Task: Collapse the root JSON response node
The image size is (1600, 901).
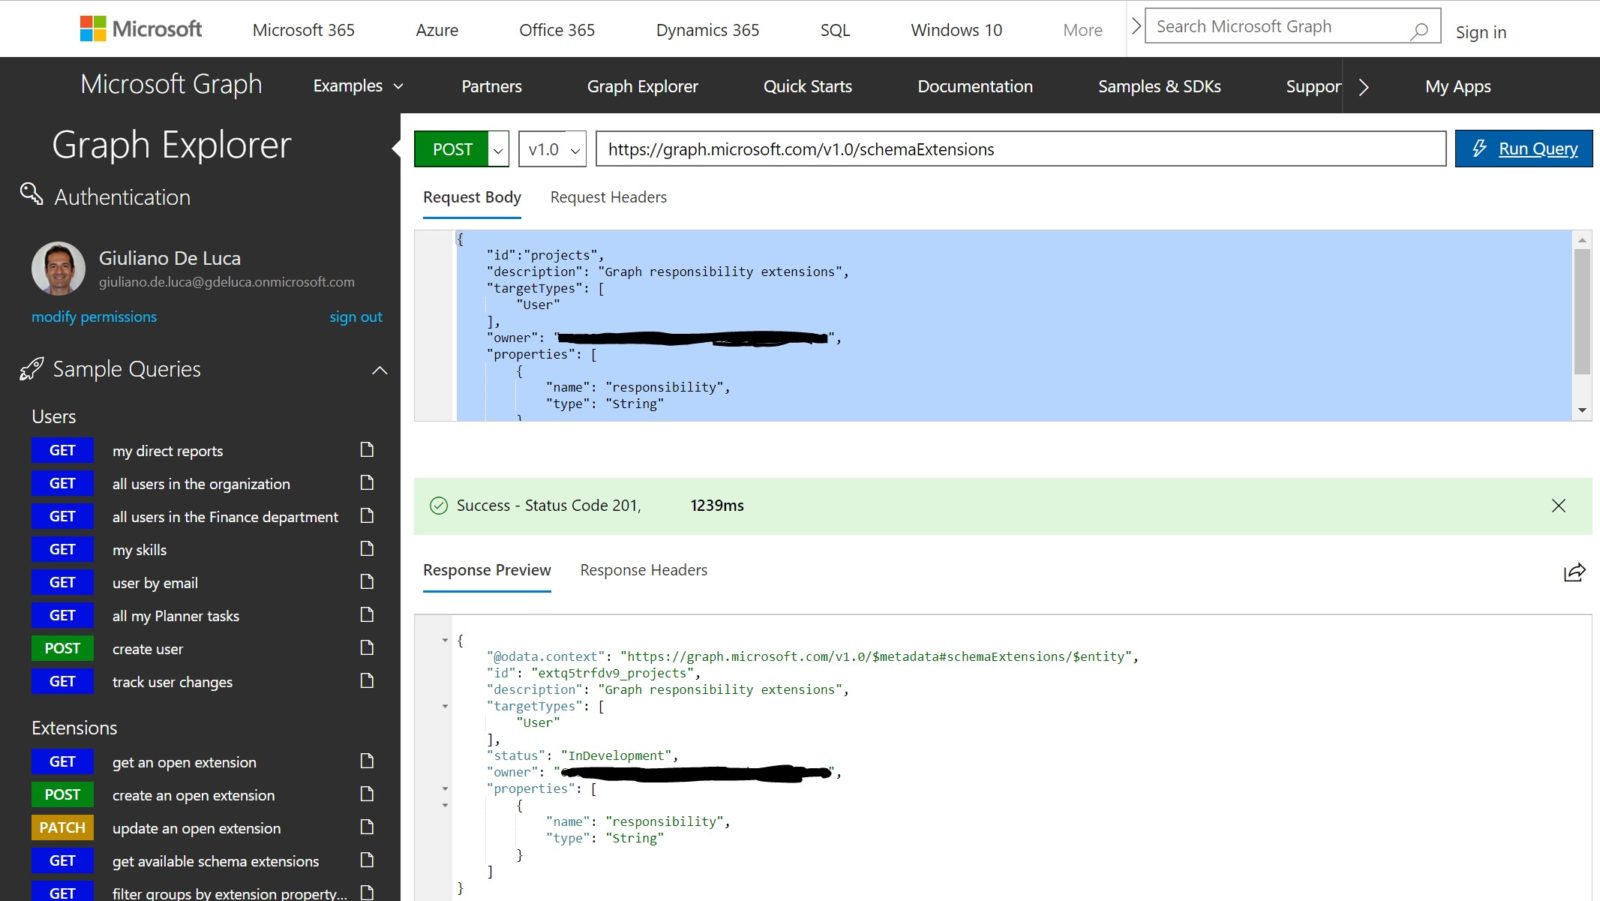Action: [x=445, y=640]
